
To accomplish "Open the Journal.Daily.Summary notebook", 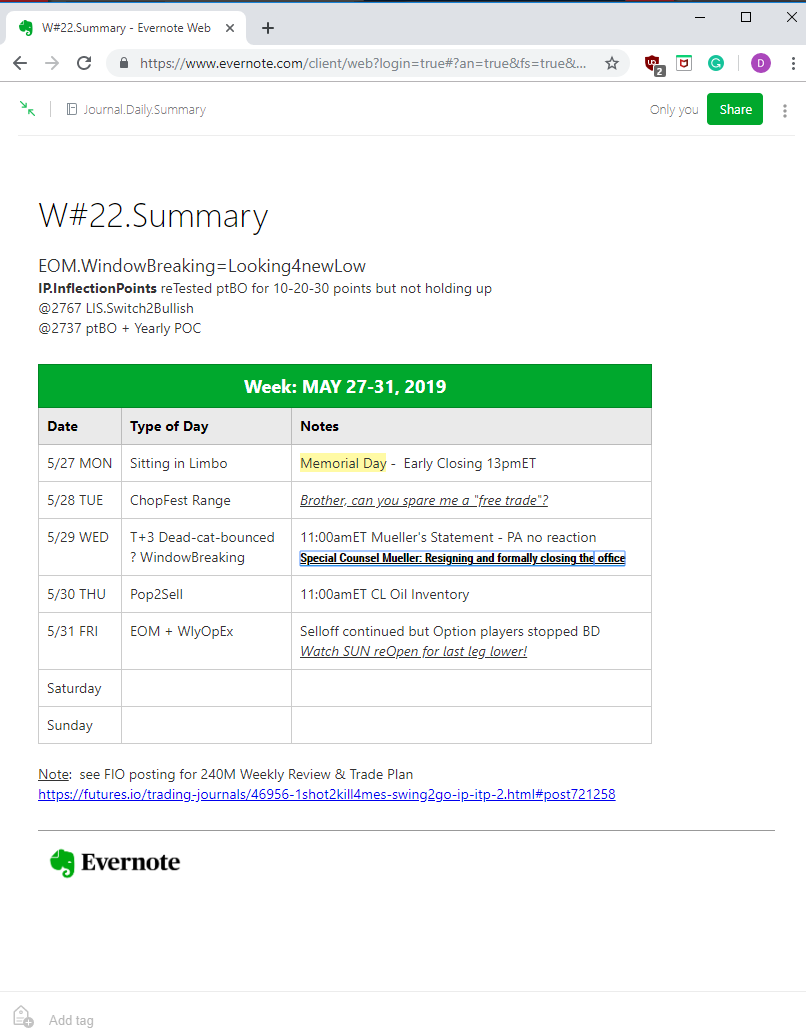I will [x=136, y=110].
